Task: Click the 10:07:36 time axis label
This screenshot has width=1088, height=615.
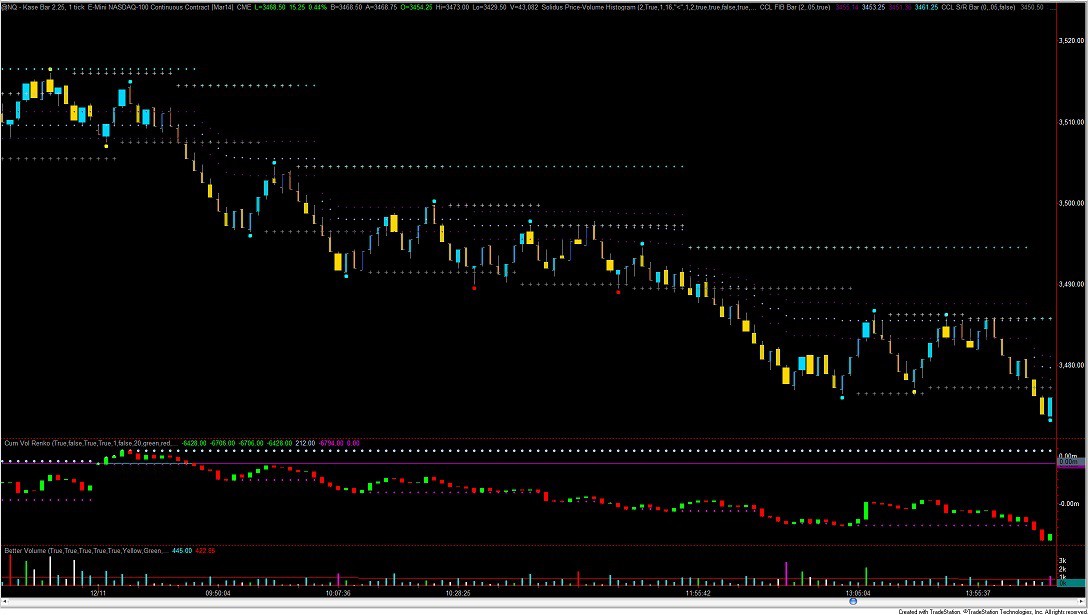Action: click(x=337, y=593)
